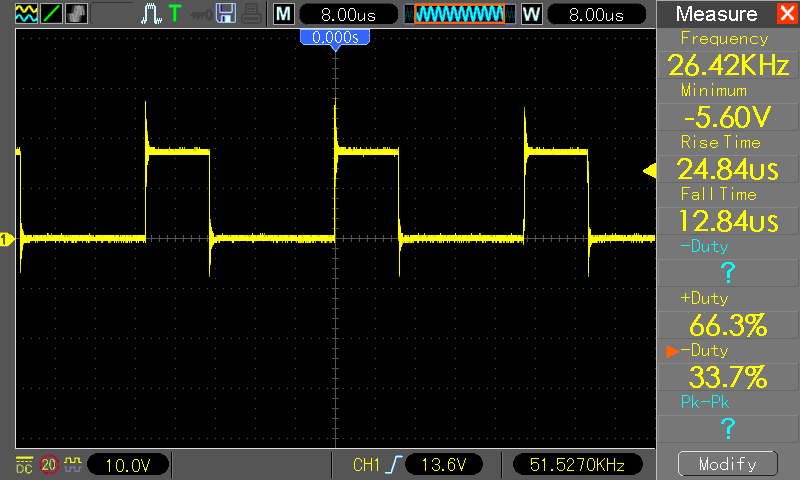Open the M main timebase 8.00us field

[x=348, y=14]
